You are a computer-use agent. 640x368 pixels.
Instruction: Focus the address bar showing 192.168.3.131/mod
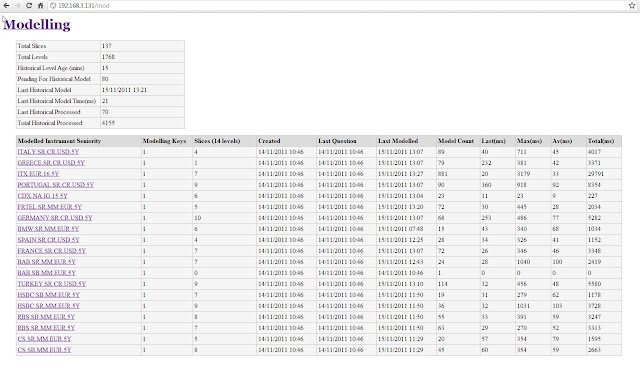point(339,6)
